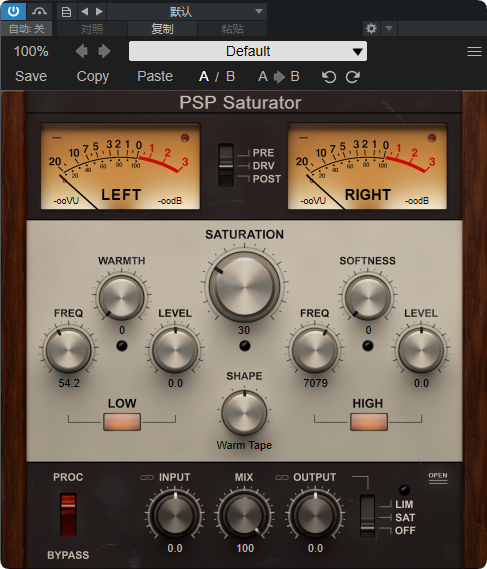The image size is (487, 569).
Task: Open the 默认 preset dropdown
Action: pos(187,12)
